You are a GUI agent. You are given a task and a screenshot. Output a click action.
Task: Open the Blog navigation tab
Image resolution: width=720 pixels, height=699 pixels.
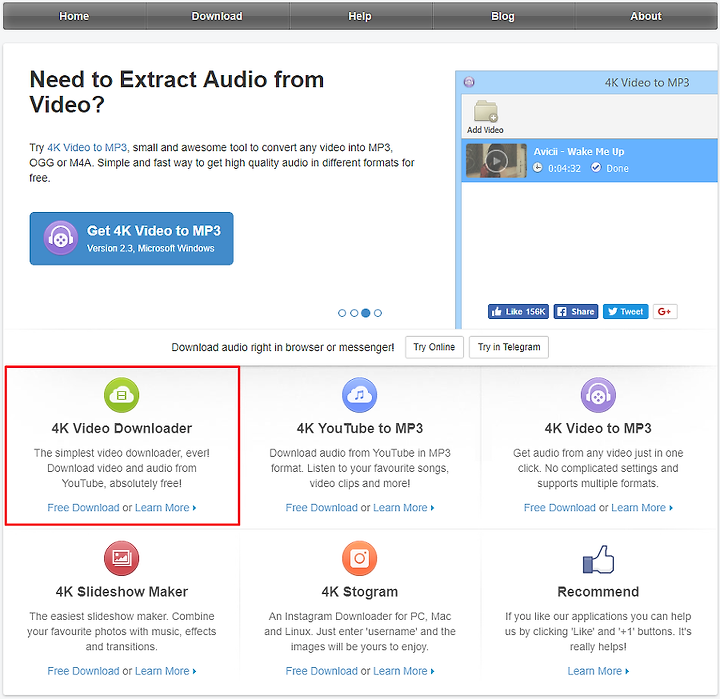503,16
